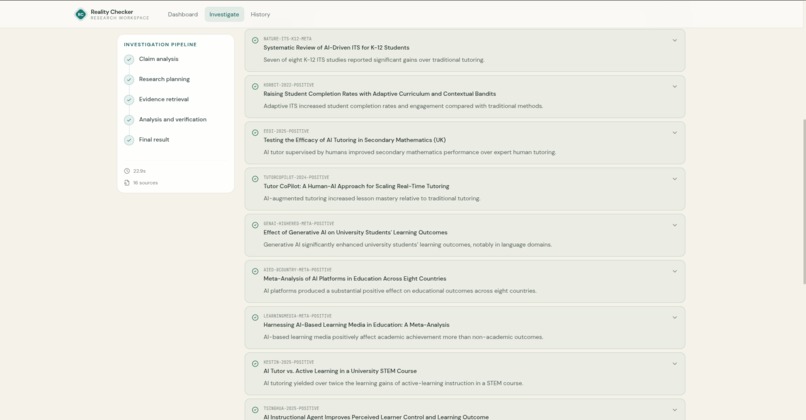This screenshot has width=806, height=420.
Task: Open title Raising Student Completion Rates with Adaptive Curriculum
Action: pos(379,94)
